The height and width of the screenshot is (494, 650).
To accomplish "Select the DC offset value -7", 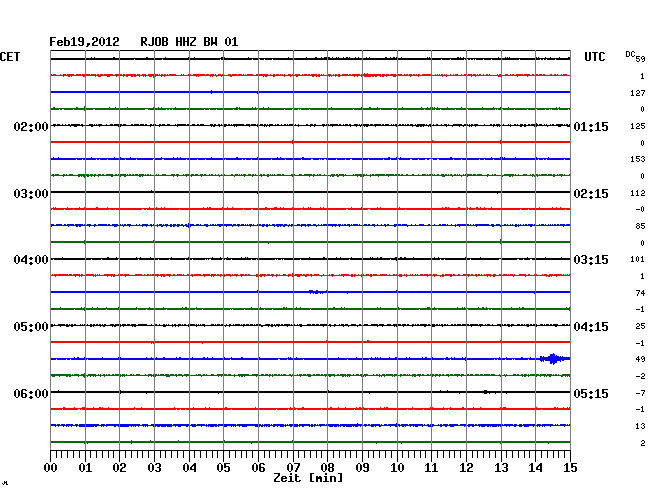I will tap(640, 393).
